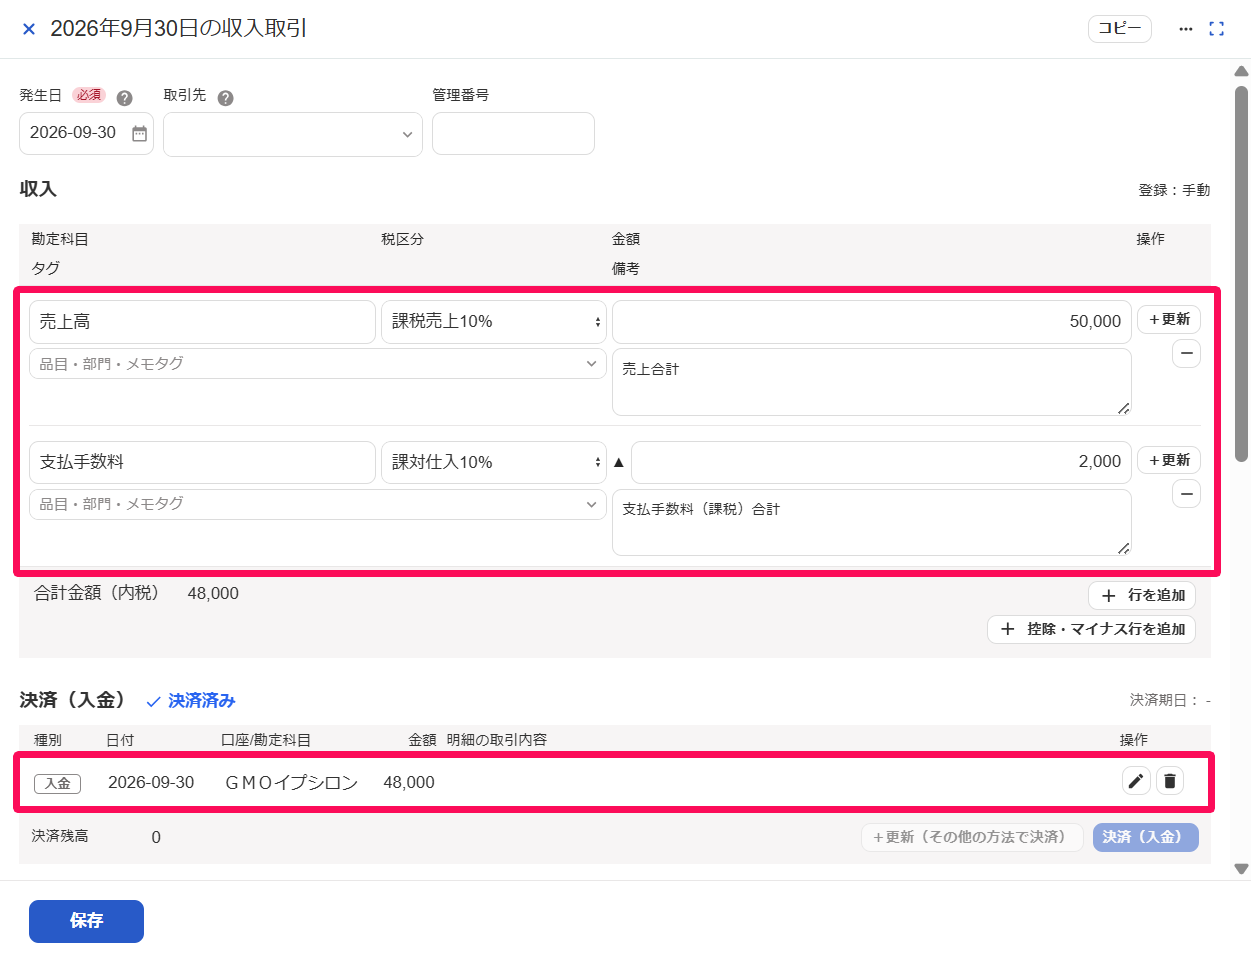1251x963 pixels.
Task: Open the 取引先 dropdown
Action: tap(293, 134)
